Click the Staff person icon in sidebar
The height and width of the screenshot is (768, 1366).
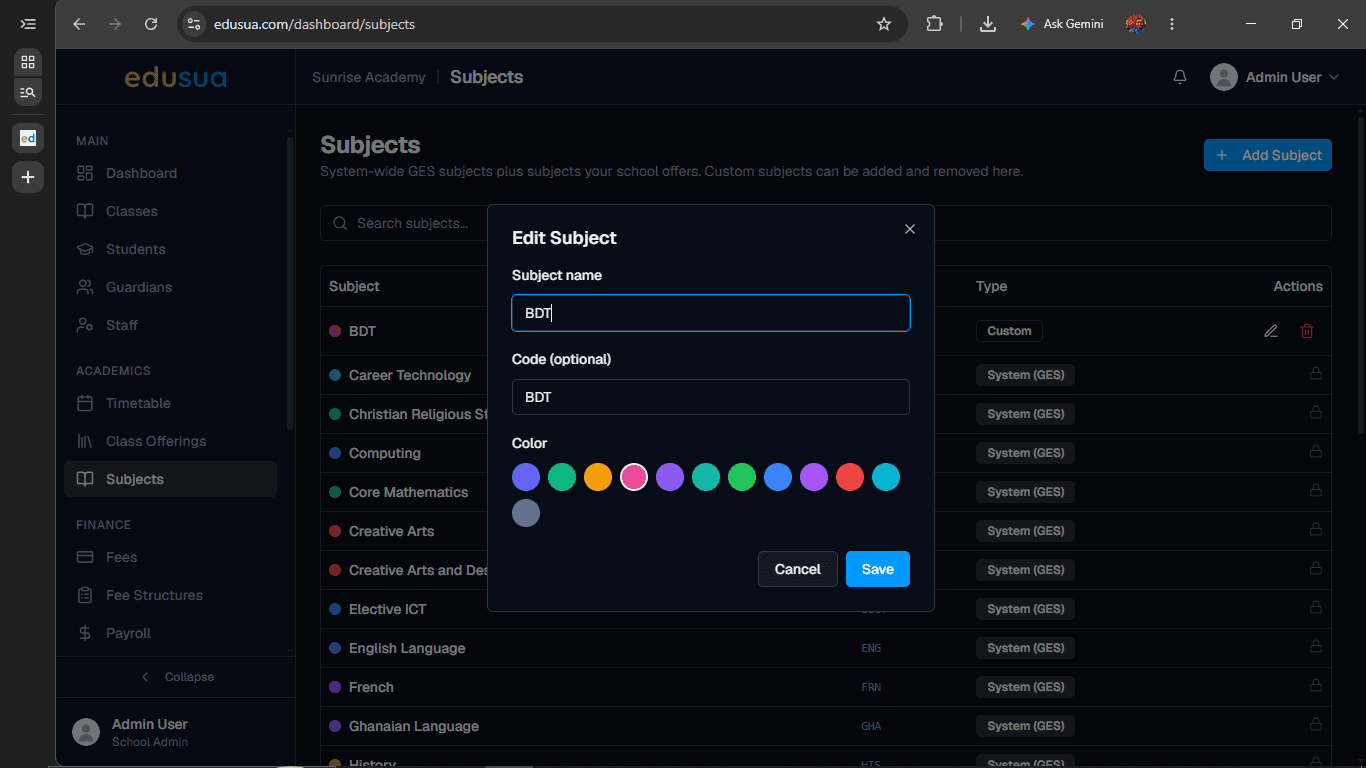tap(85, 325)
